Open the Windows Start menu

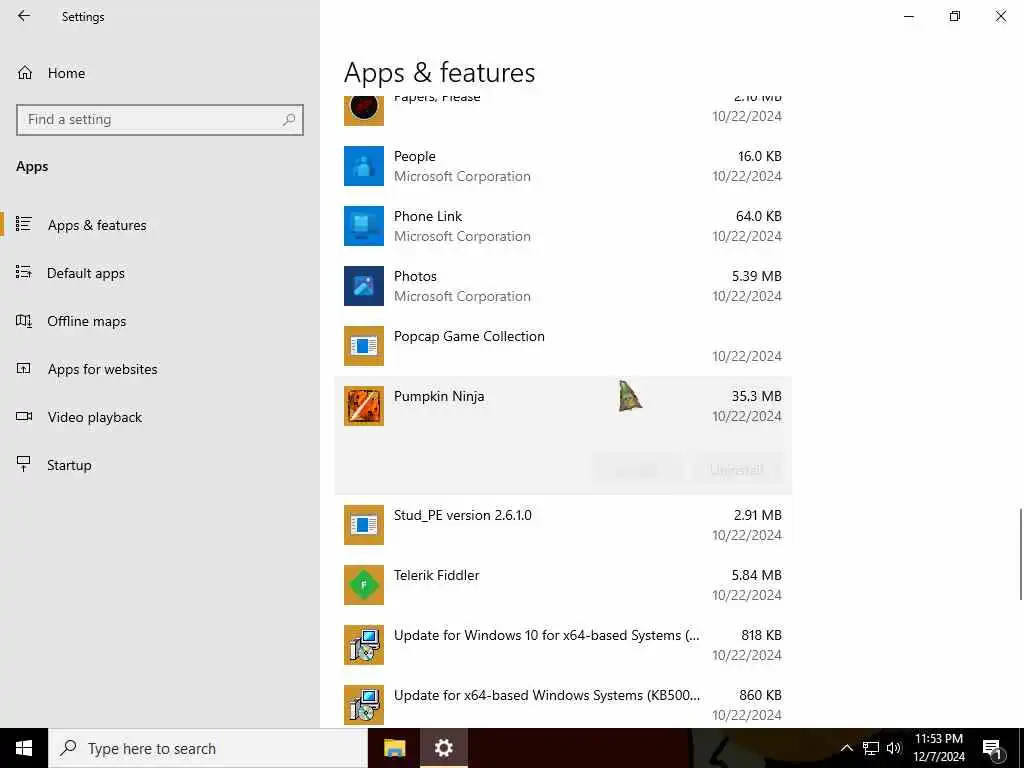(24, 748)
